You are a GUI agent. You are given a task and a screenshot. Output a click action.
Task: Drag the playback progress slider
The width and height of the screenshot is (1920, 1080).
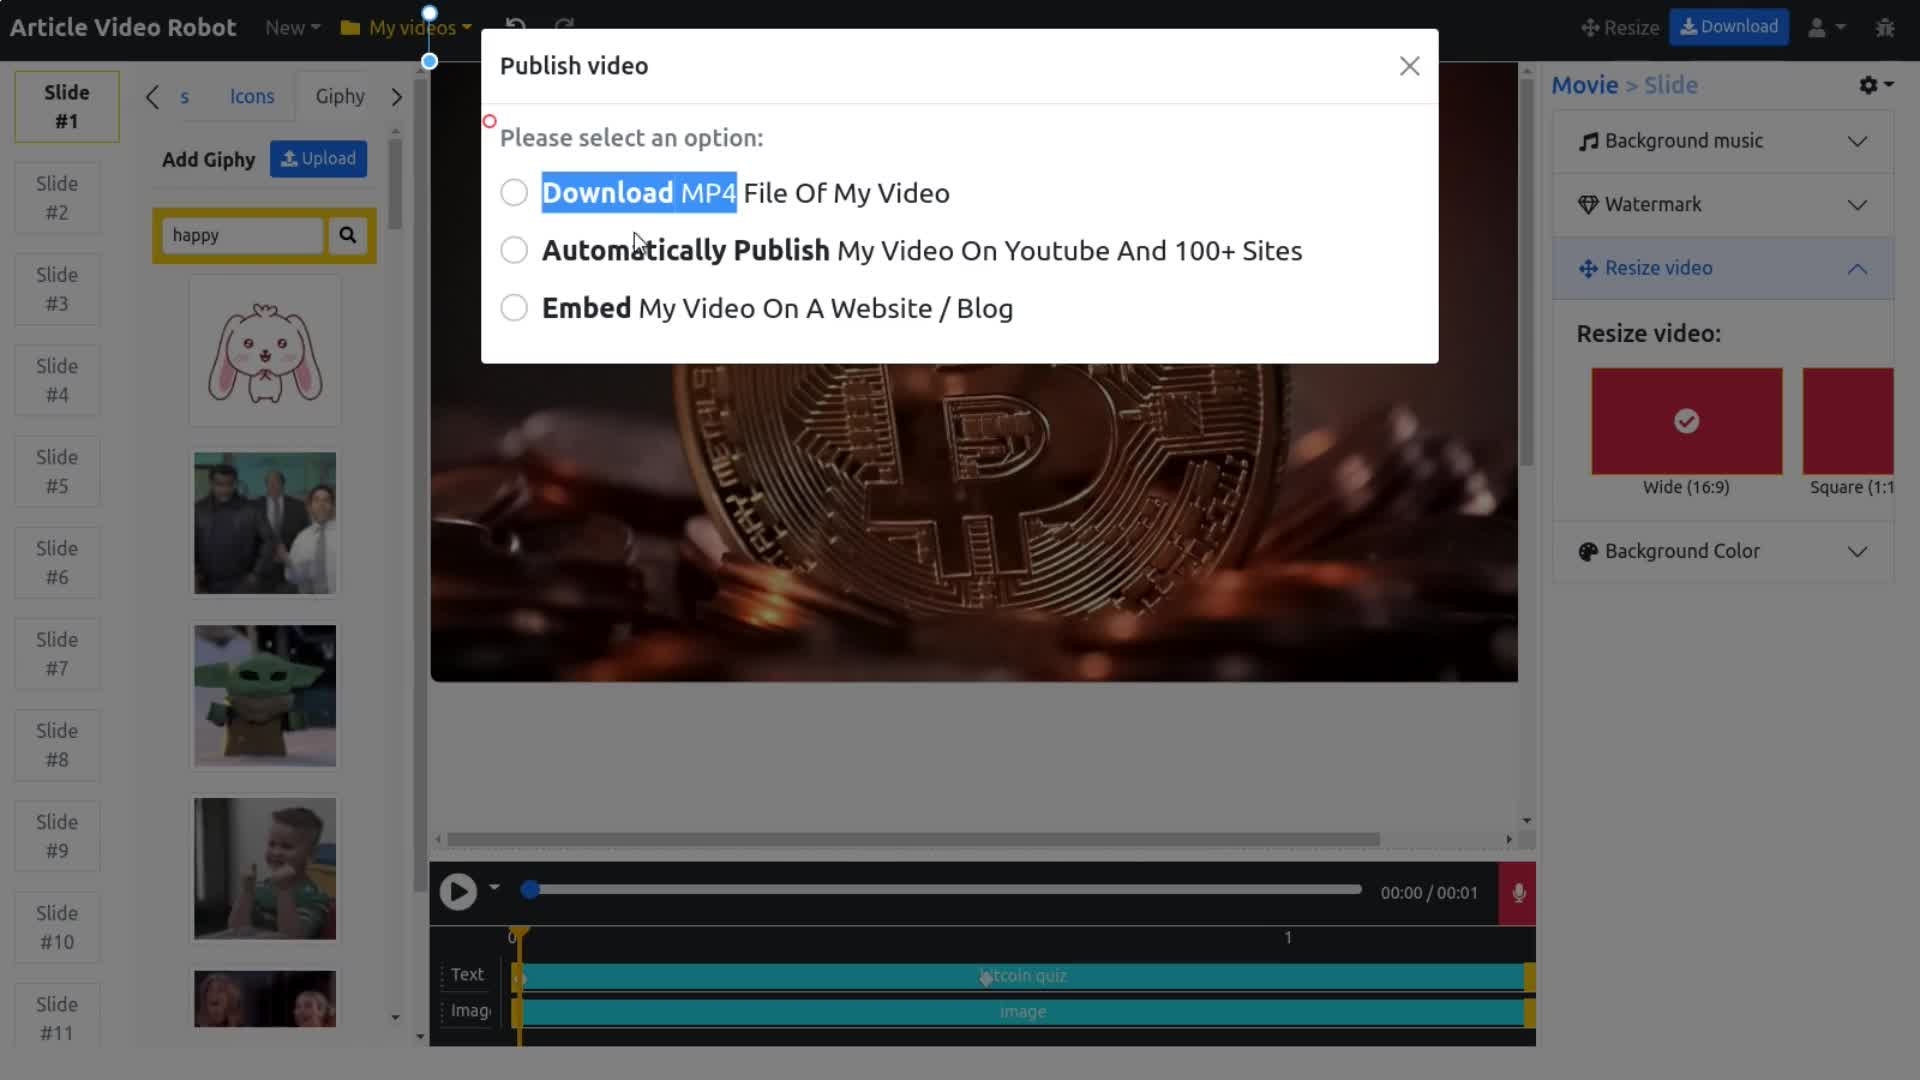529,893
